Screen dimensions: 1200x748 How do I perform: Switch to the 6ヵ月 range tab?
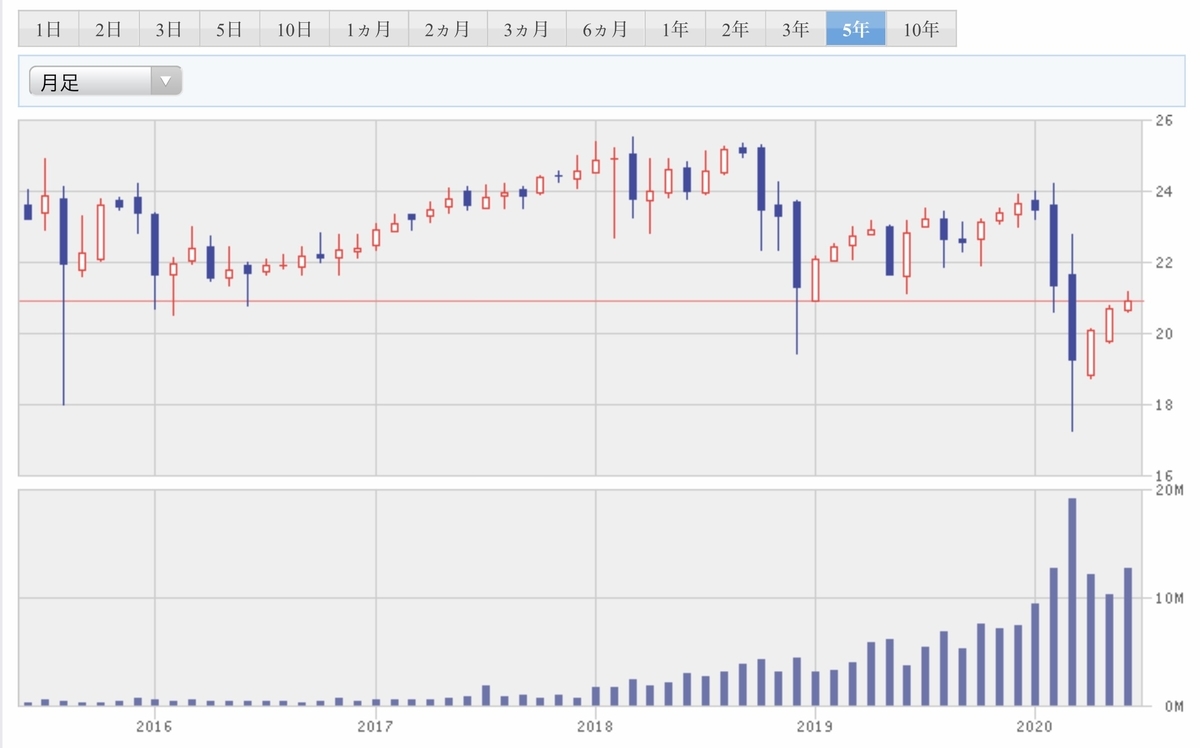click(x=605, y=29)
